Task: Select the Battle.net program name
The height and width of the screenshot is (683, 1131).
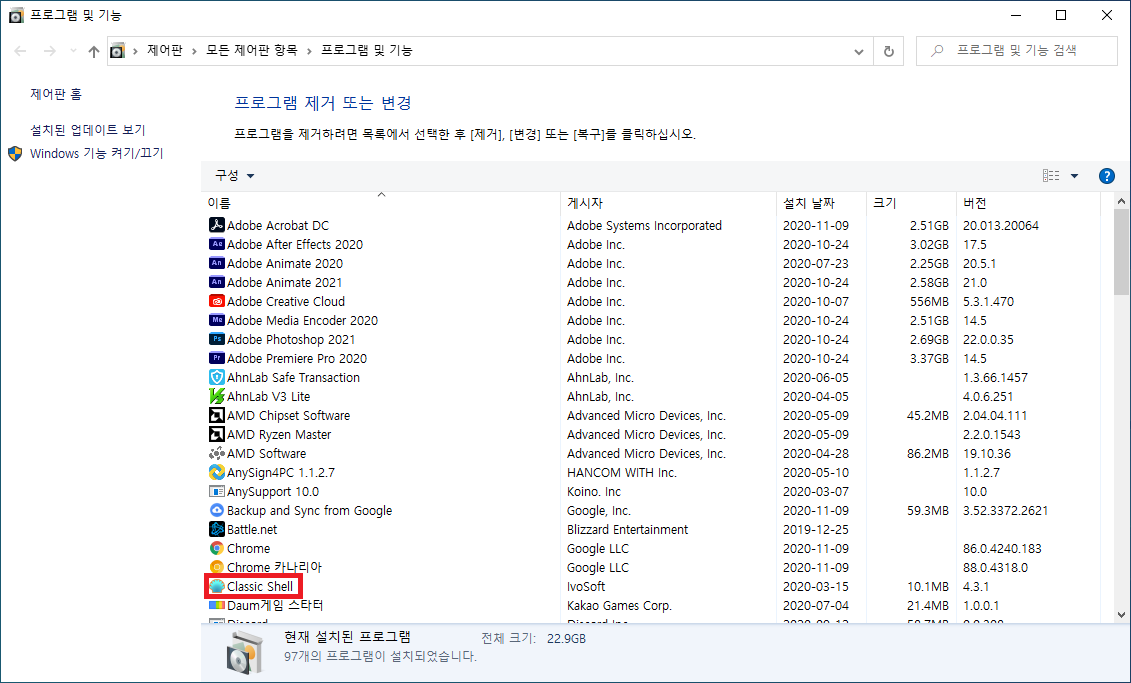Action: 252,529
